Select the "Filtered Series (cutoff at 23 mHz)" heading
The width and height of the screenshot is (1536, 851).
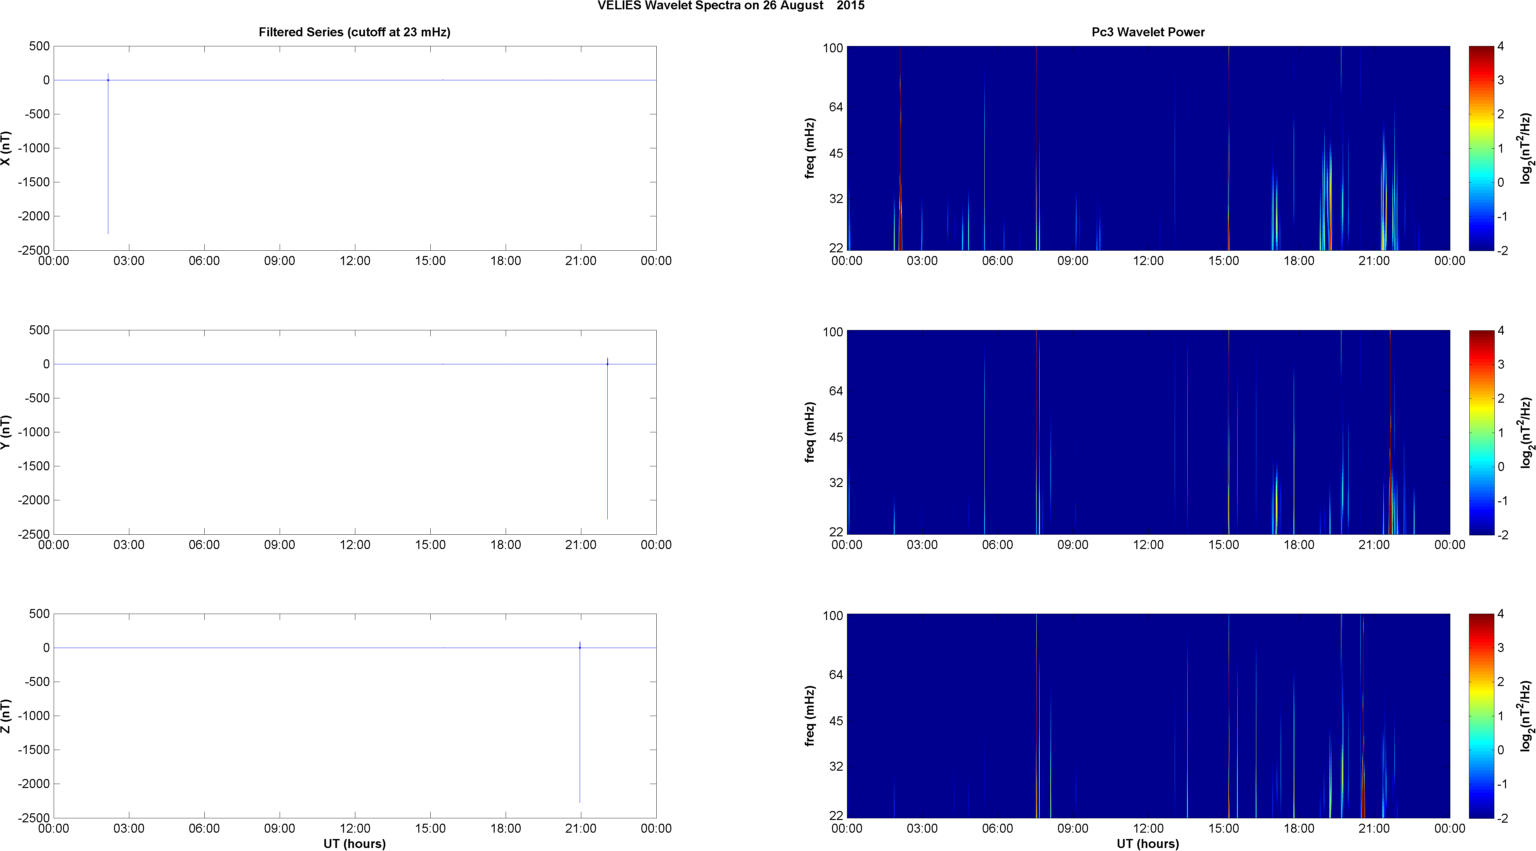click(x=354, y=32)
